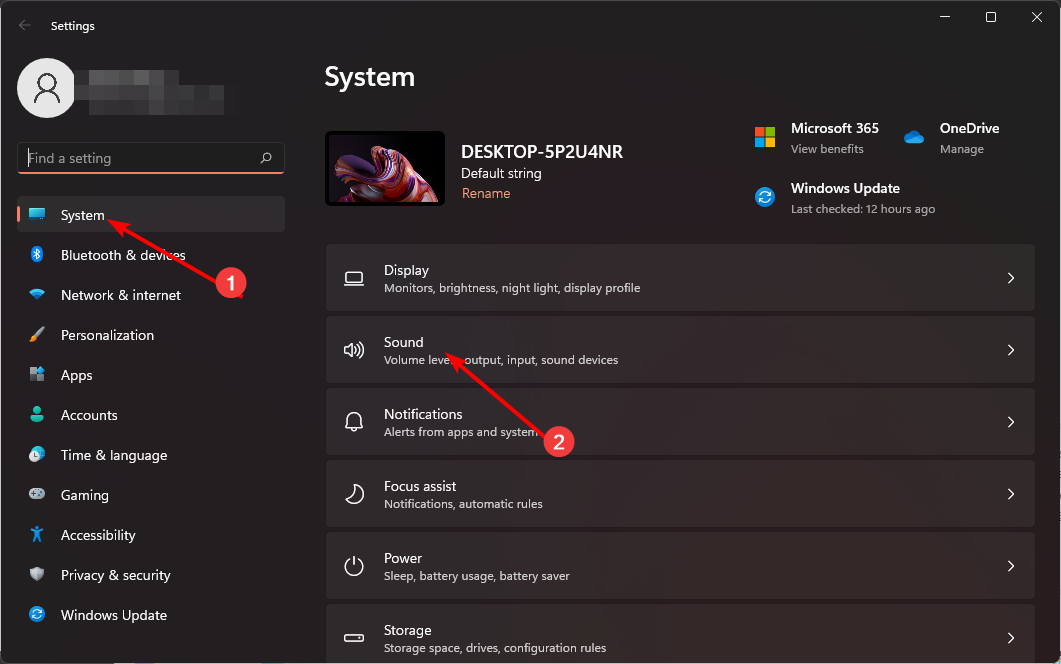1061x664 pixels.
Task: Click the Rename link
Action: (486, 192)
